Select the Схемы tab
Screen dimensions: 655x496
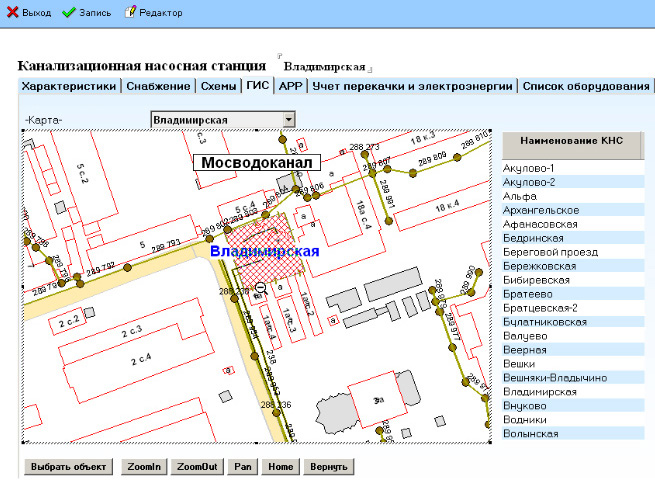218,87
